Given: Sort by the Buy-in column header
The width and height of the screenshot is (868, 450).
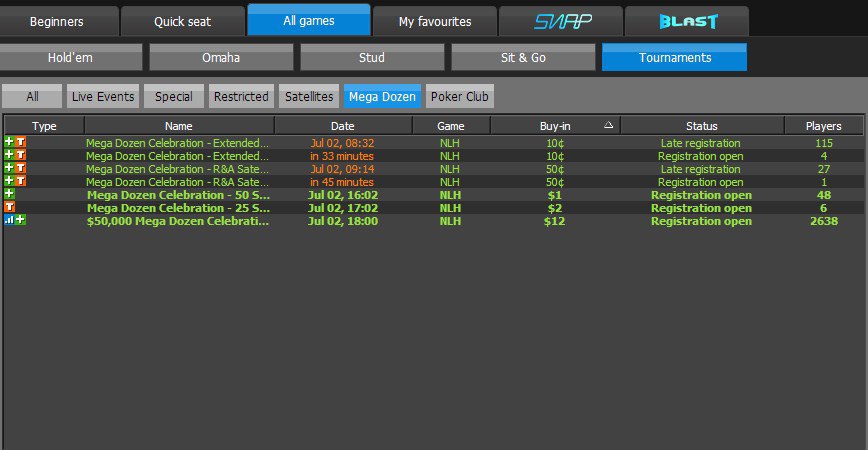Looking at the screenshot, I should [x=555, y=126].
